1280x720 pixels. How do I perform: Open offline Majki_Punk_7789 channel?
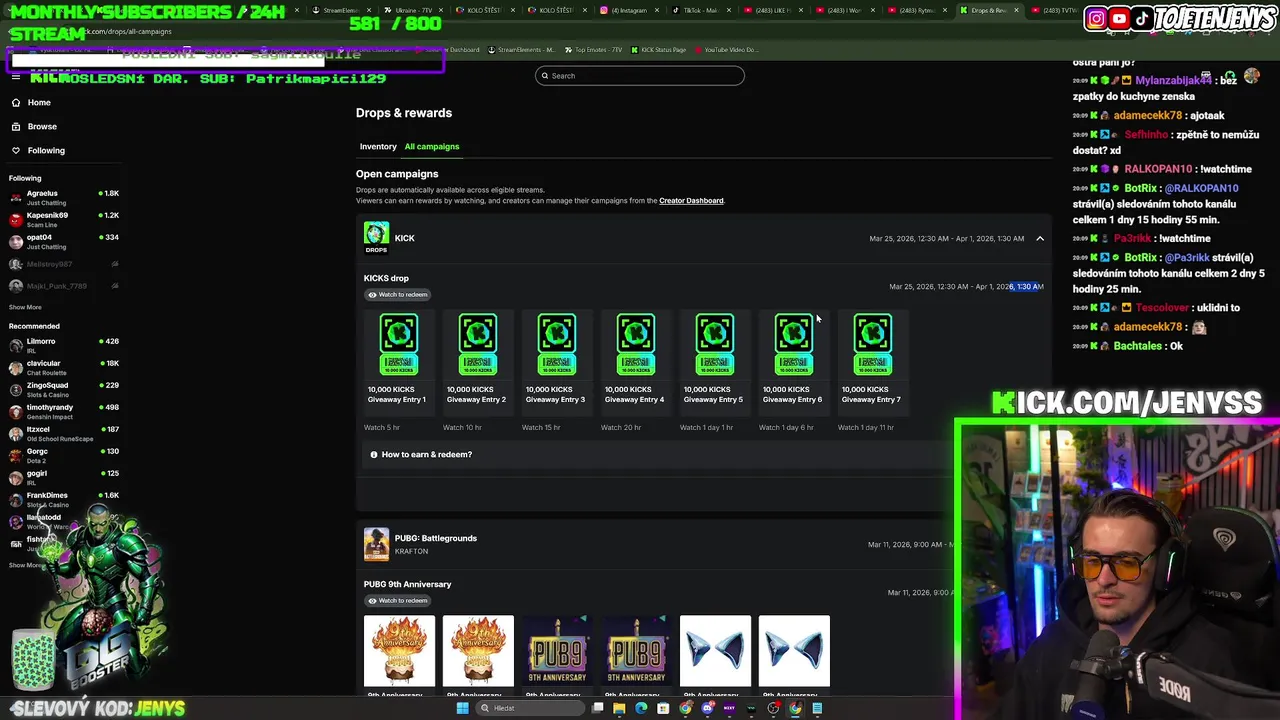64,286
